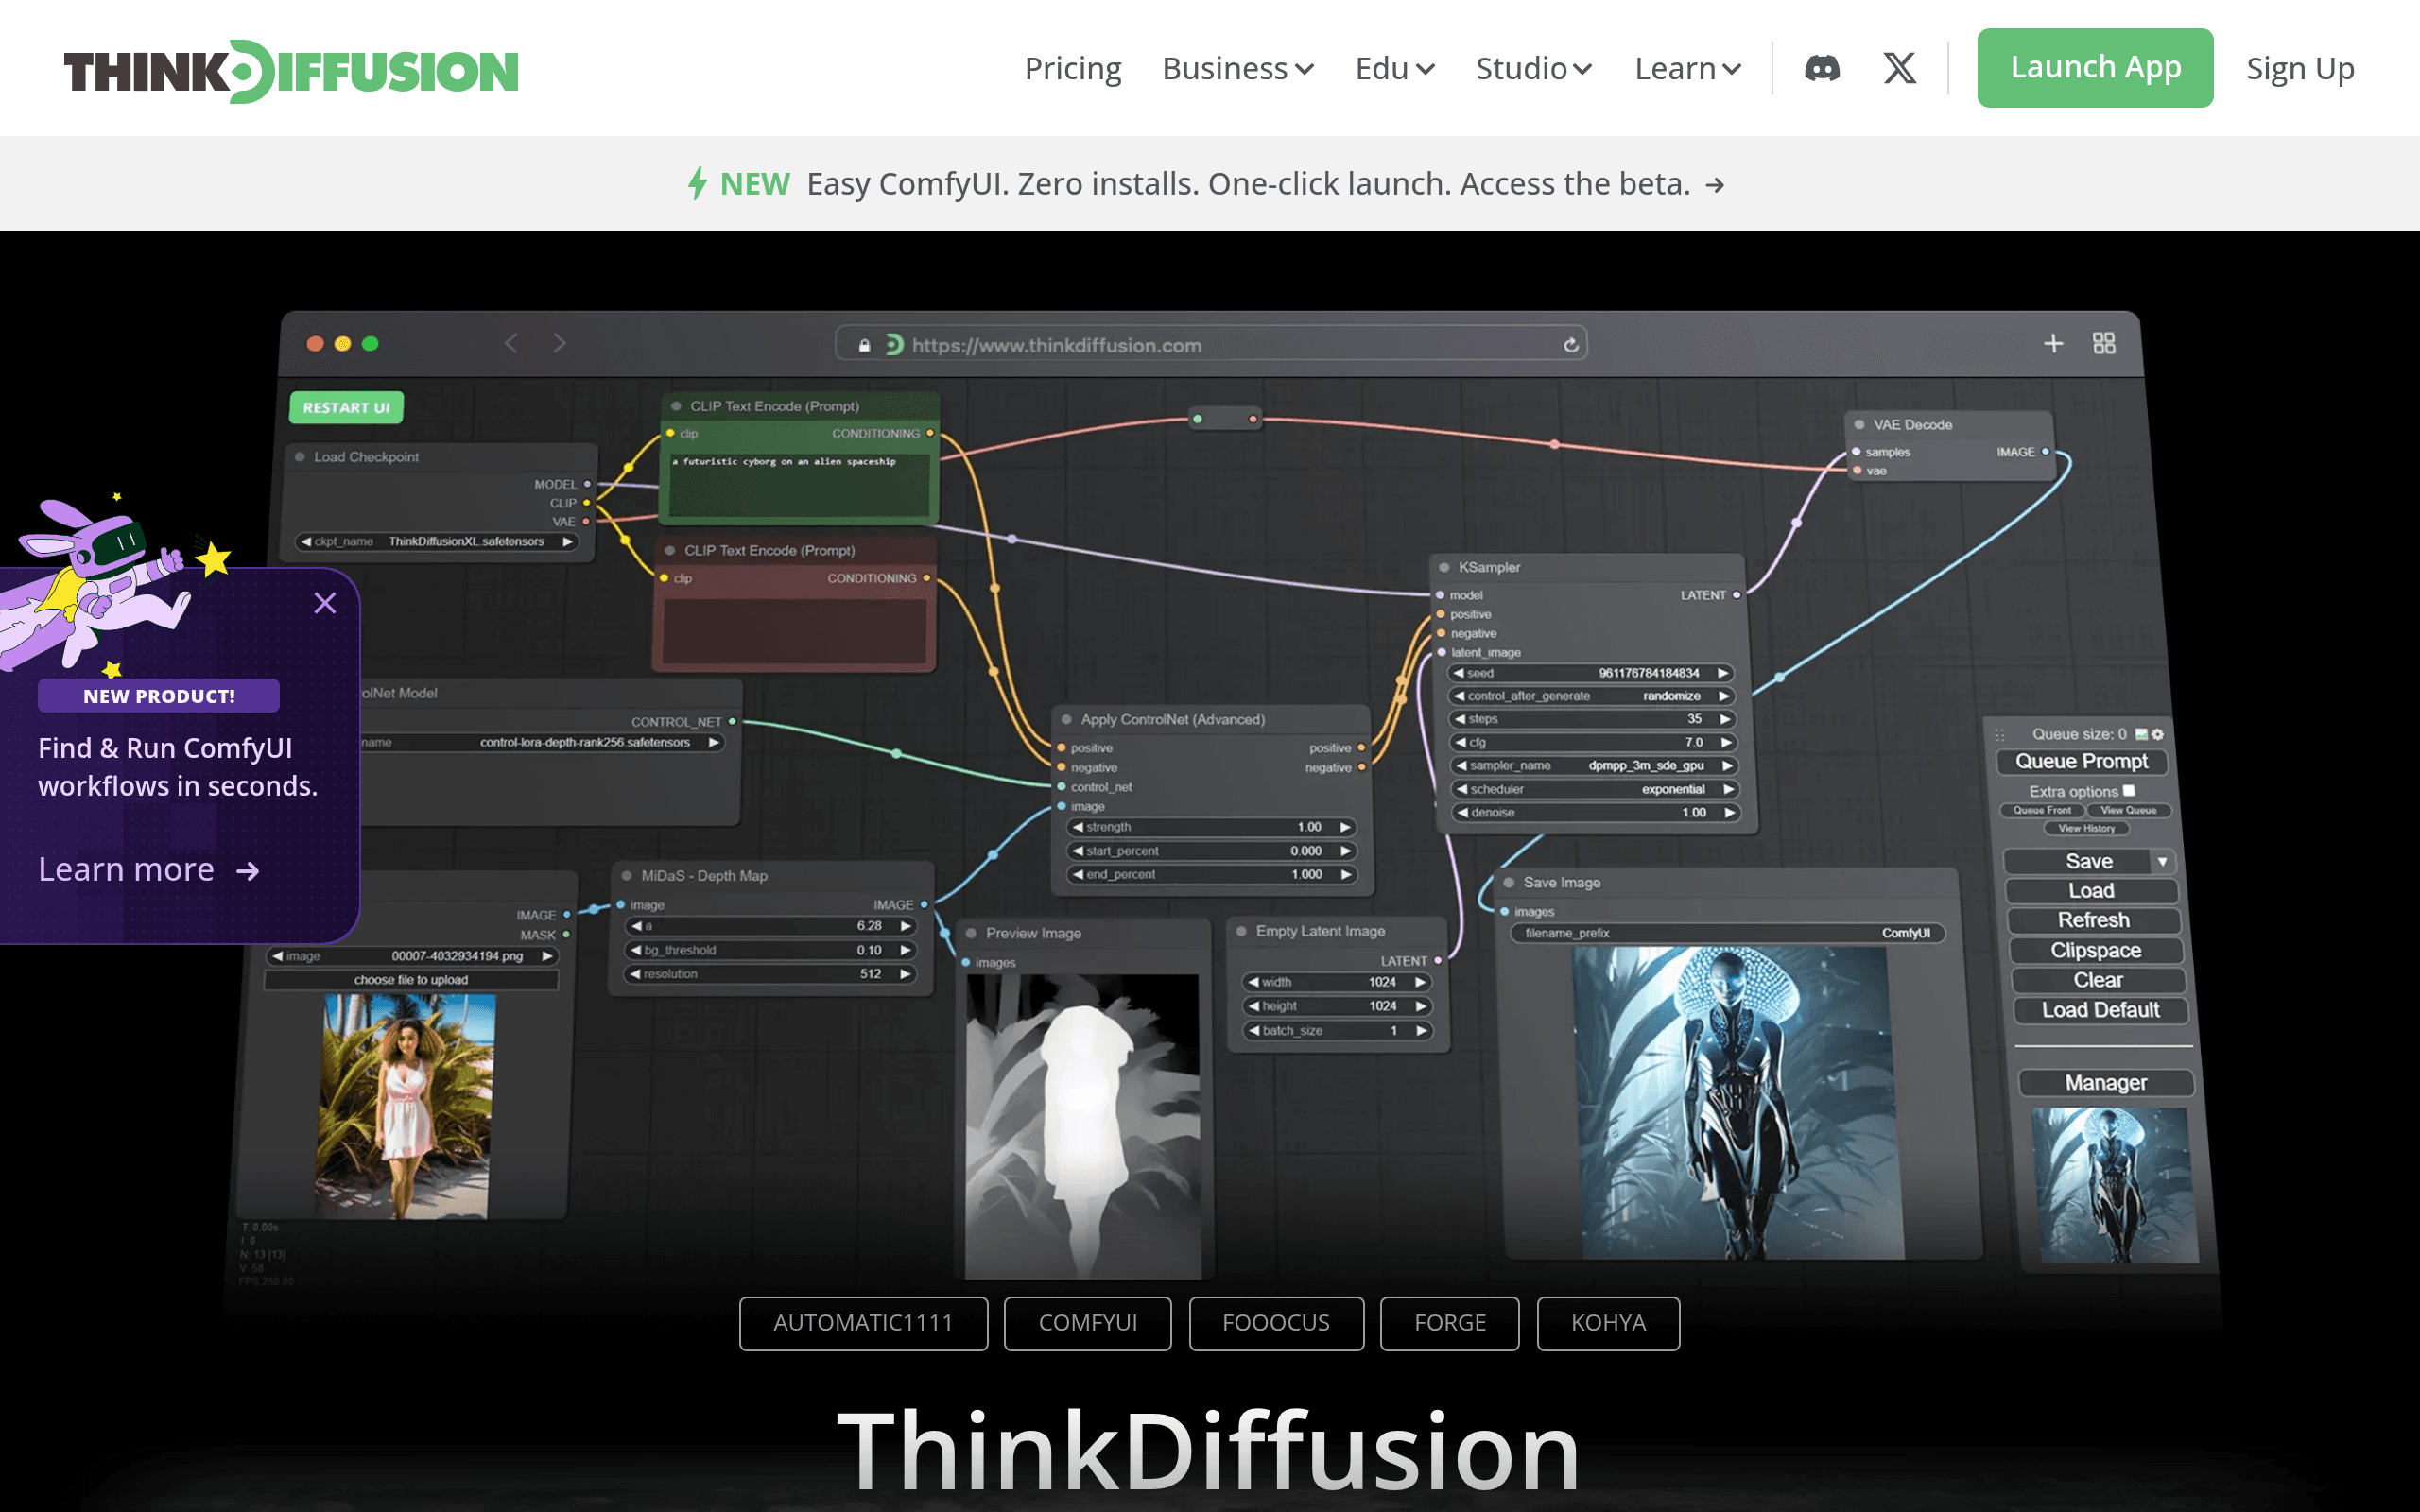The height and width of the screenshot is (1512, 2420).
Task: Click the image icon next to Queue size
Action: [2141, 734]
